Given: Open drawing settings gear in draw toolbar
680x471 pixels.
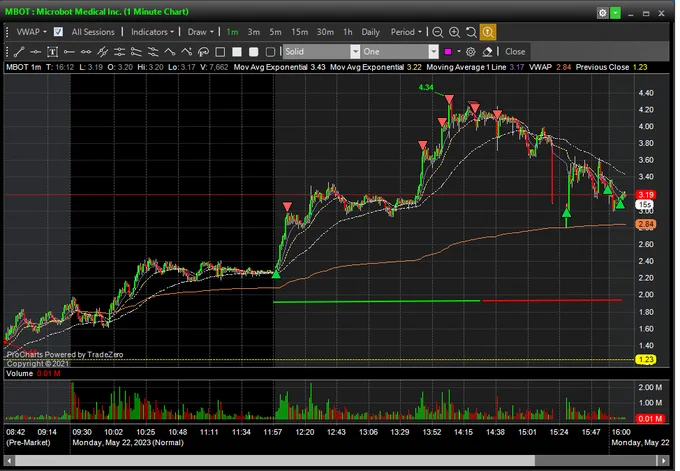Looking at the screenshot, I should point(471,52).
